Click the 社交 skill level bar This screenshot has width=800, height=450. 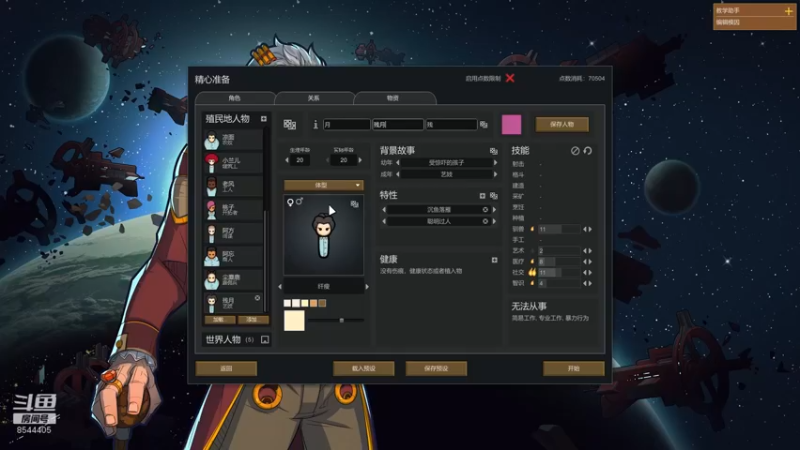point(559,272)
